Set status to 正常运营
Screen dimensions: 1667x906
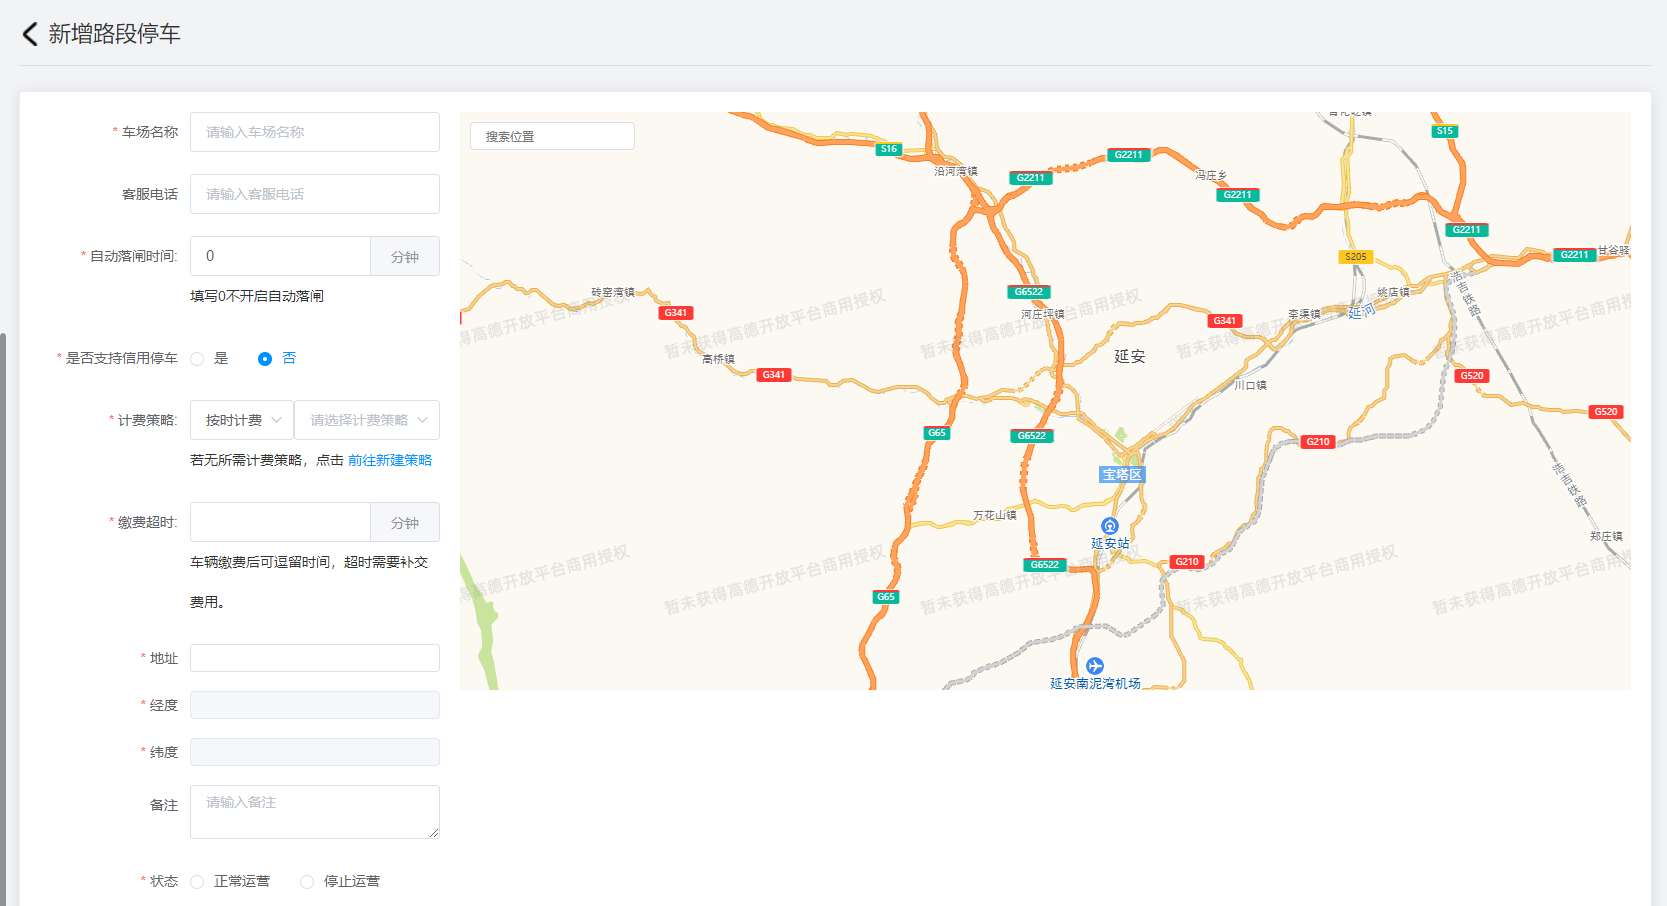coord(197,882)
